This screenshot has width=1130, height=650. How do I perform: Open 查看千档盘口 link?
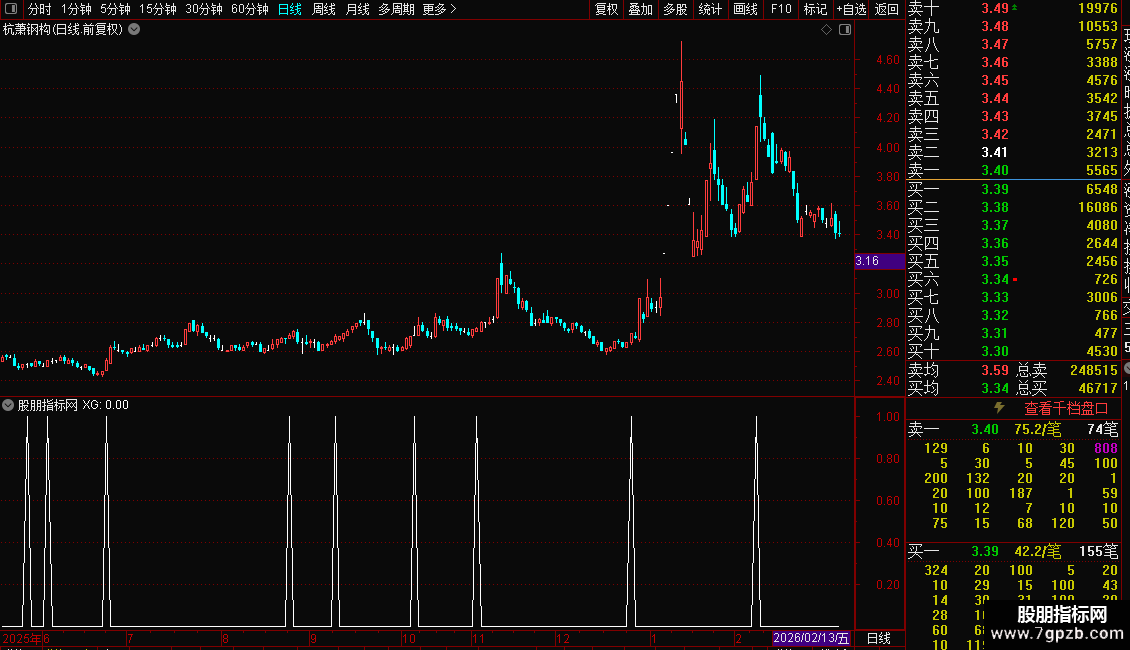click(x=1066, y=409)
